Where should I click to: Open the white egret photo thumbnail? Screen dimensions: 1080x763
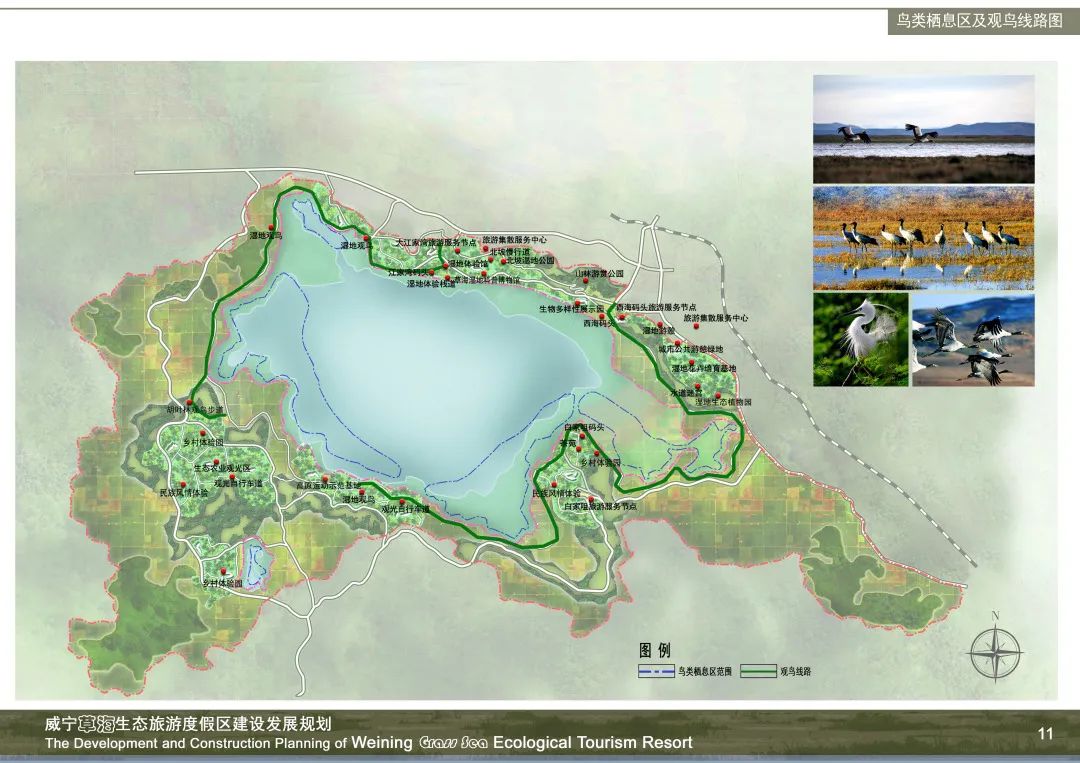coord(859,339)
